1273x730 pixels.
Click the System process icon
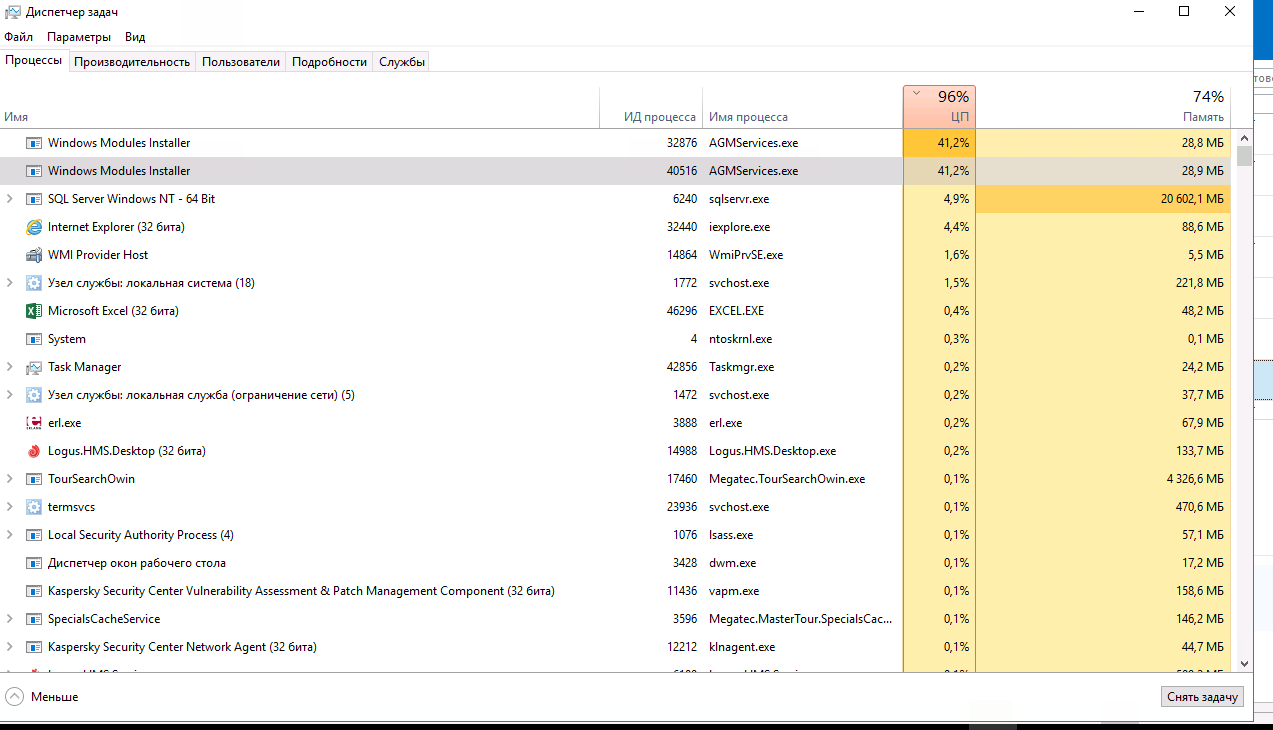click(x=34, y=339)
